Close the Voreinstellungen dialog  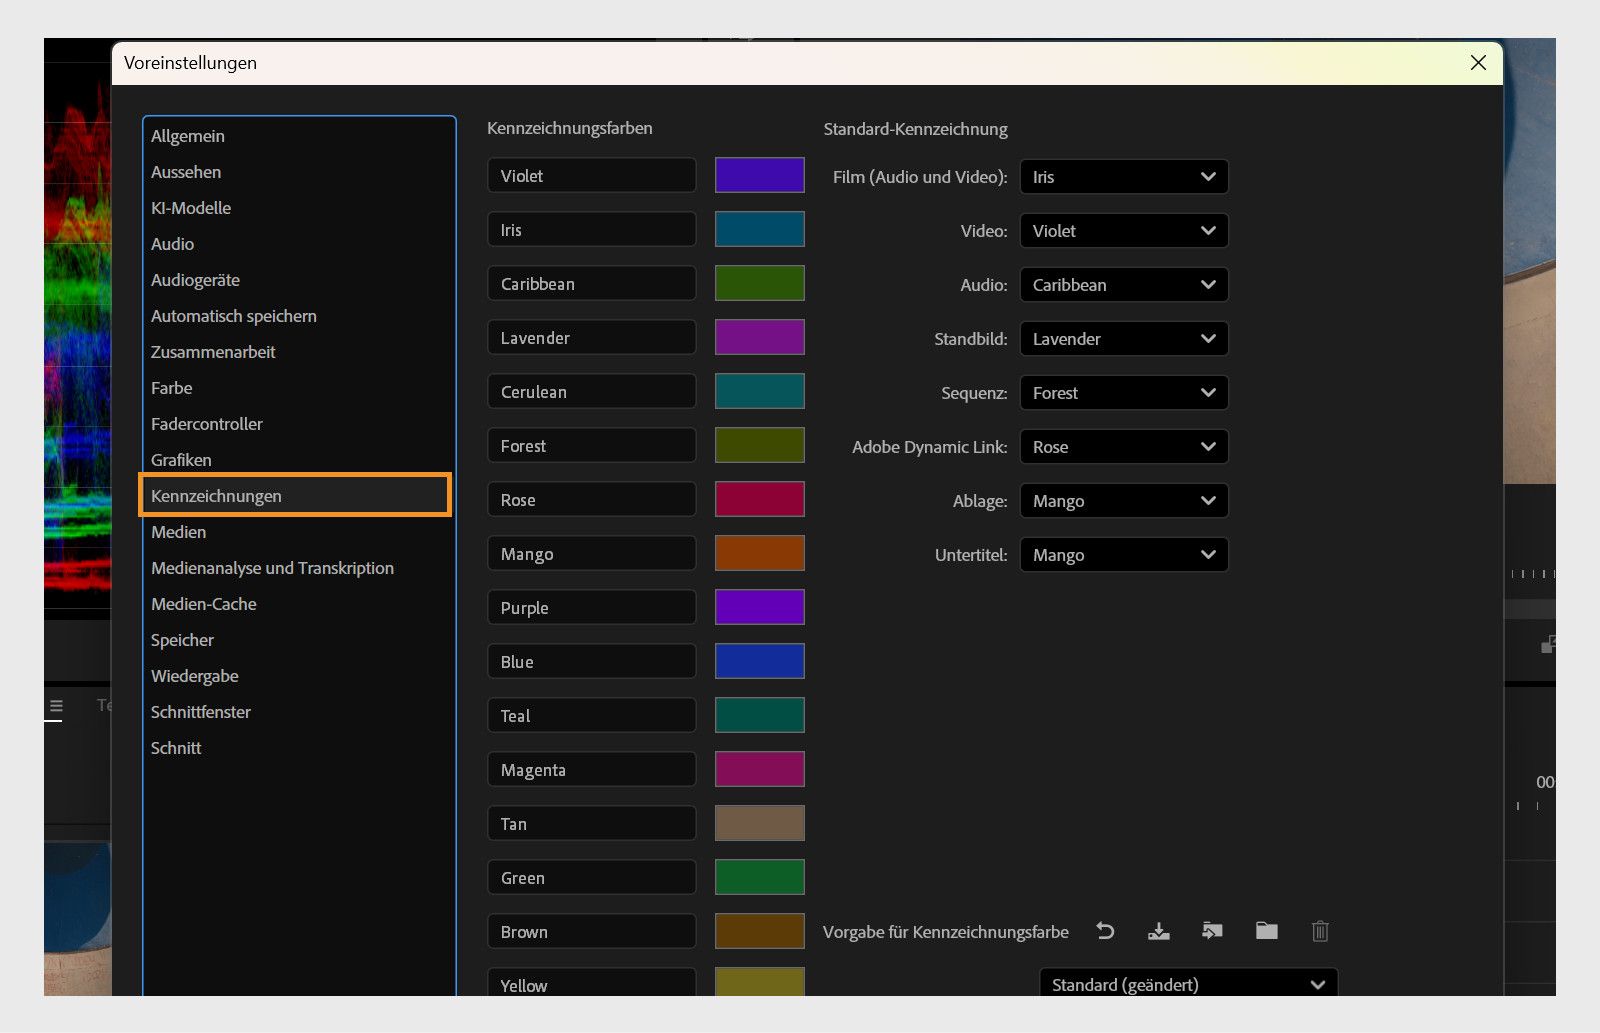point(1478,63)
